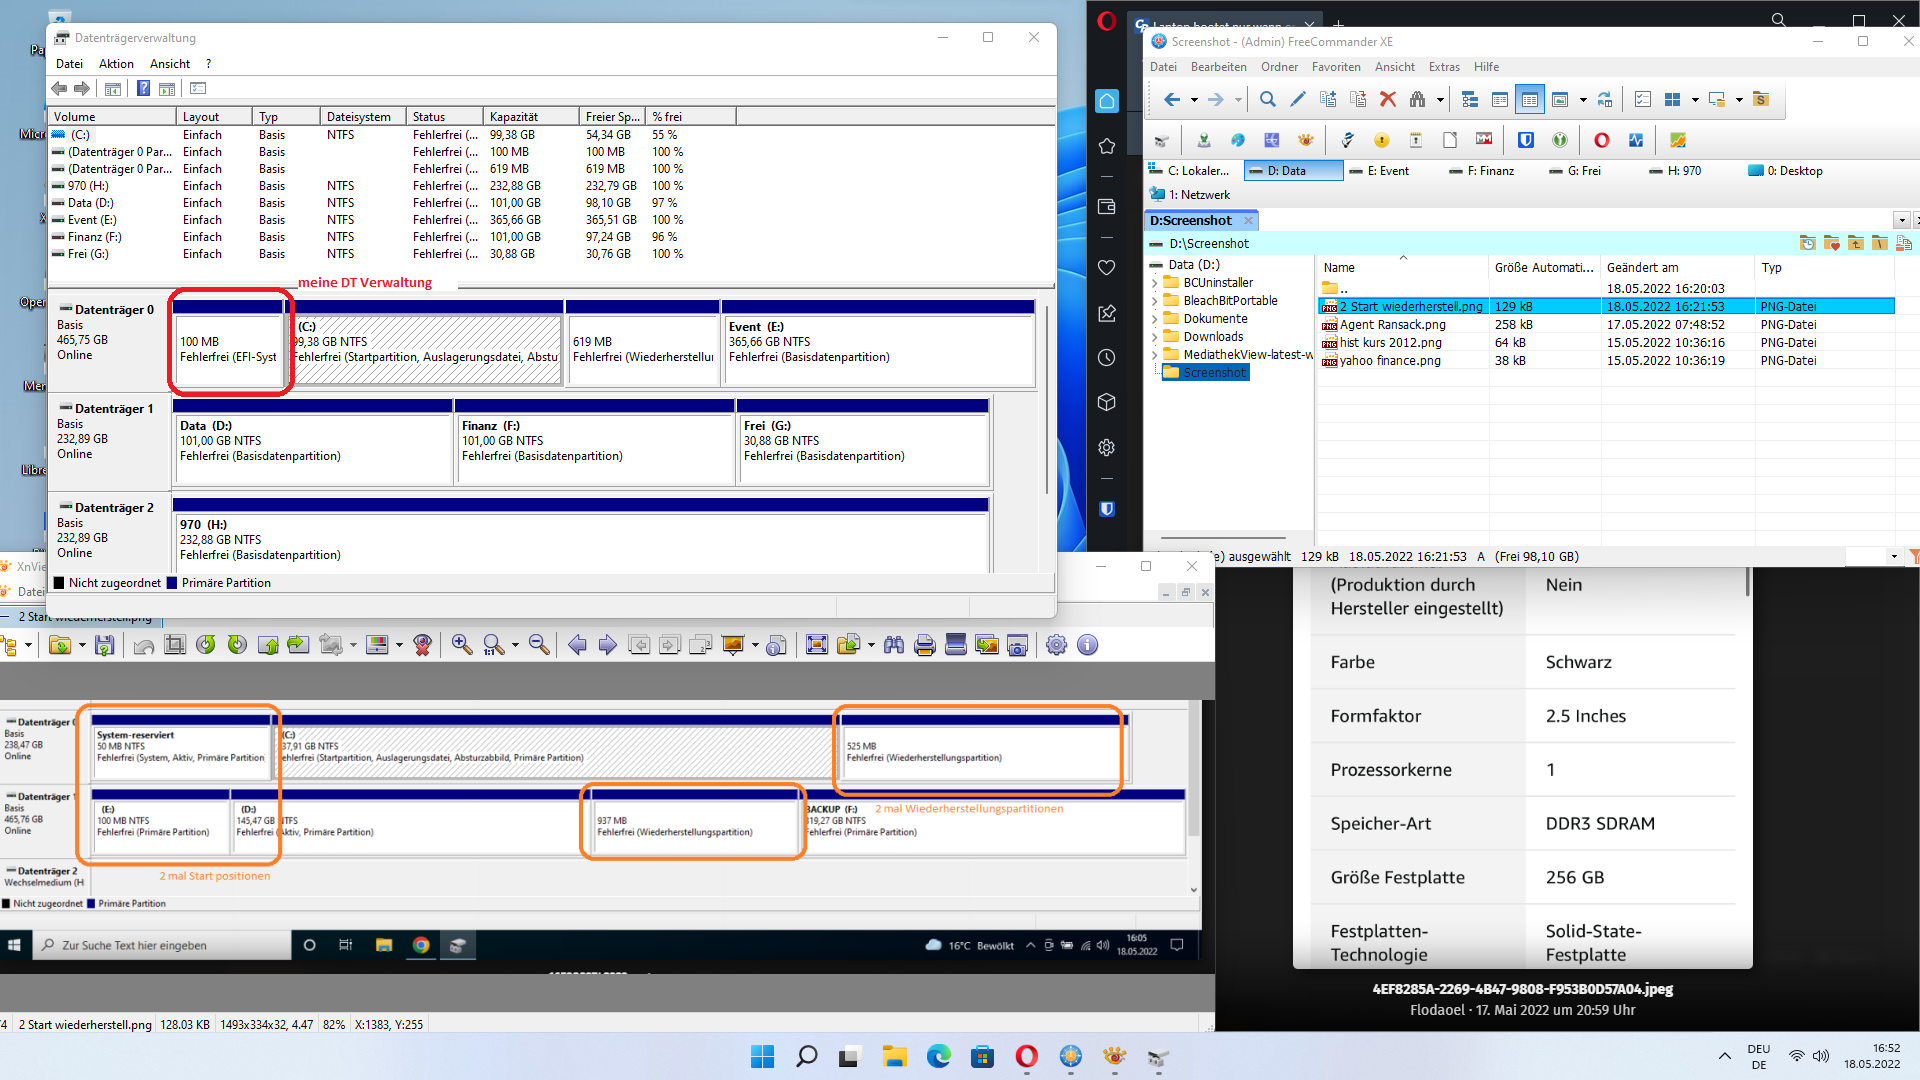1920x1080 pixels.
Task: Click the search magnifier icon in FreeCommander toolbar
Action: pyautogui.click(x=1267, y=99)
